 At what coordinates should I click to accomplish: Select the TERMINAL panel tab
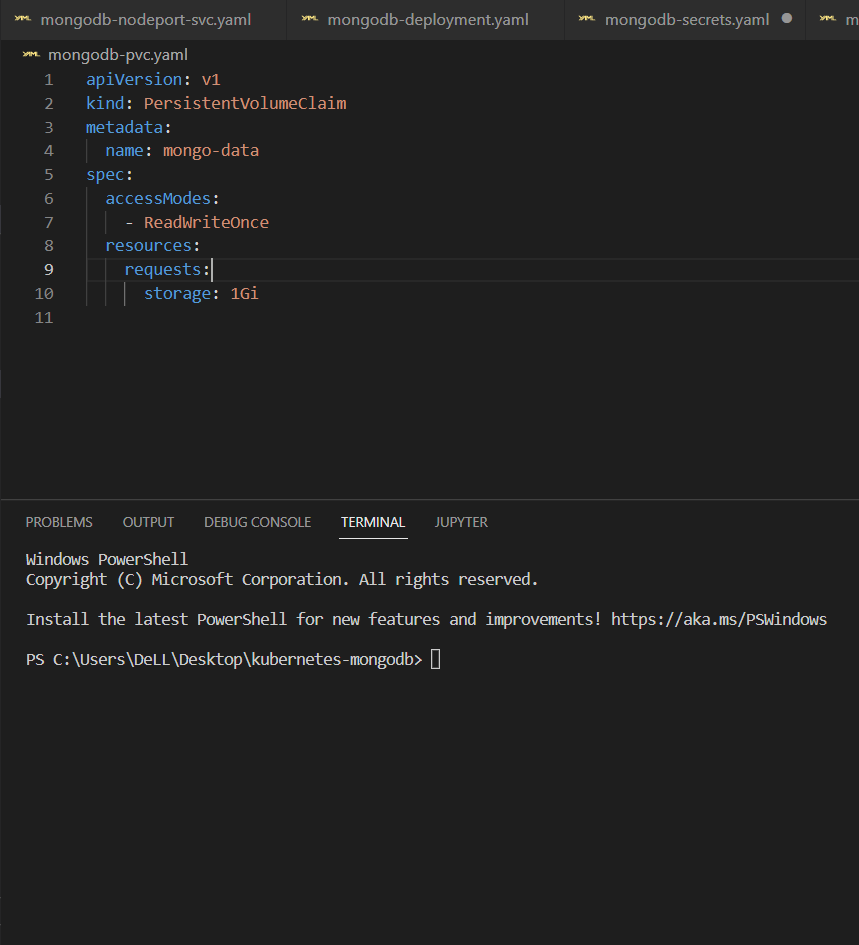coord(373,522)
